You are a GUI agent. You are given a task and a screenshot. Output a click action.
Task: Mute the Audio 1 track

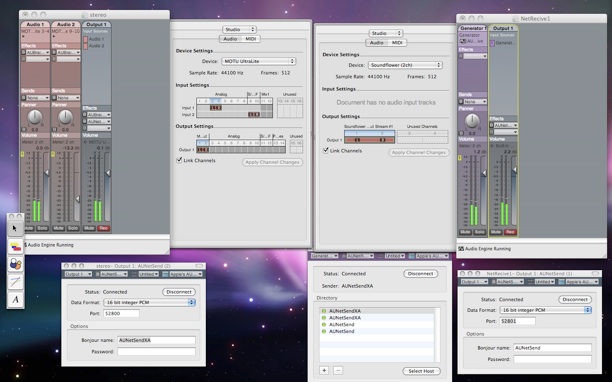coord(28,228)
